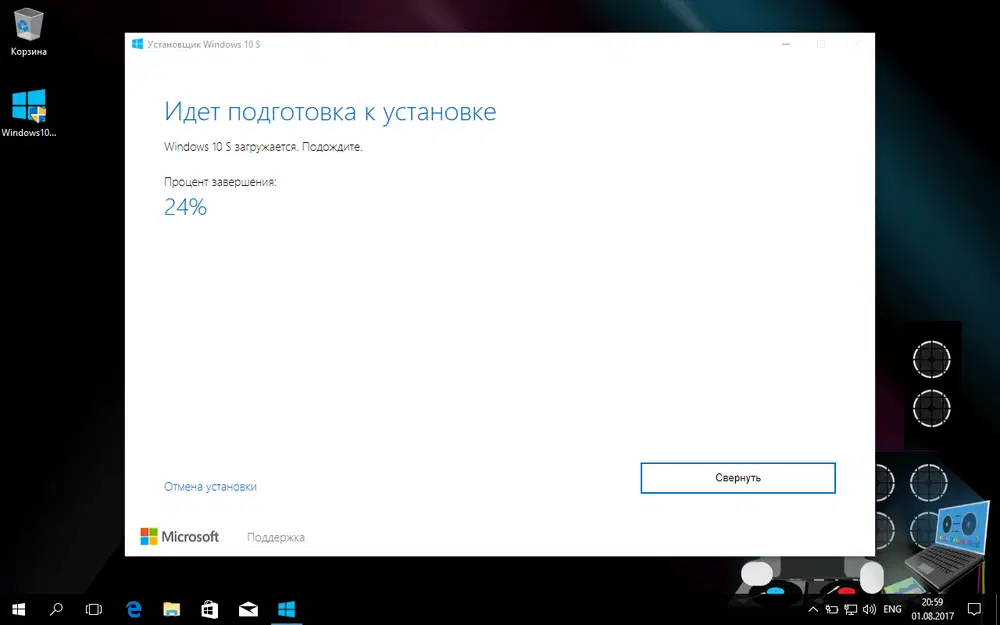Click the Свернуть button

tap(738, 478)
